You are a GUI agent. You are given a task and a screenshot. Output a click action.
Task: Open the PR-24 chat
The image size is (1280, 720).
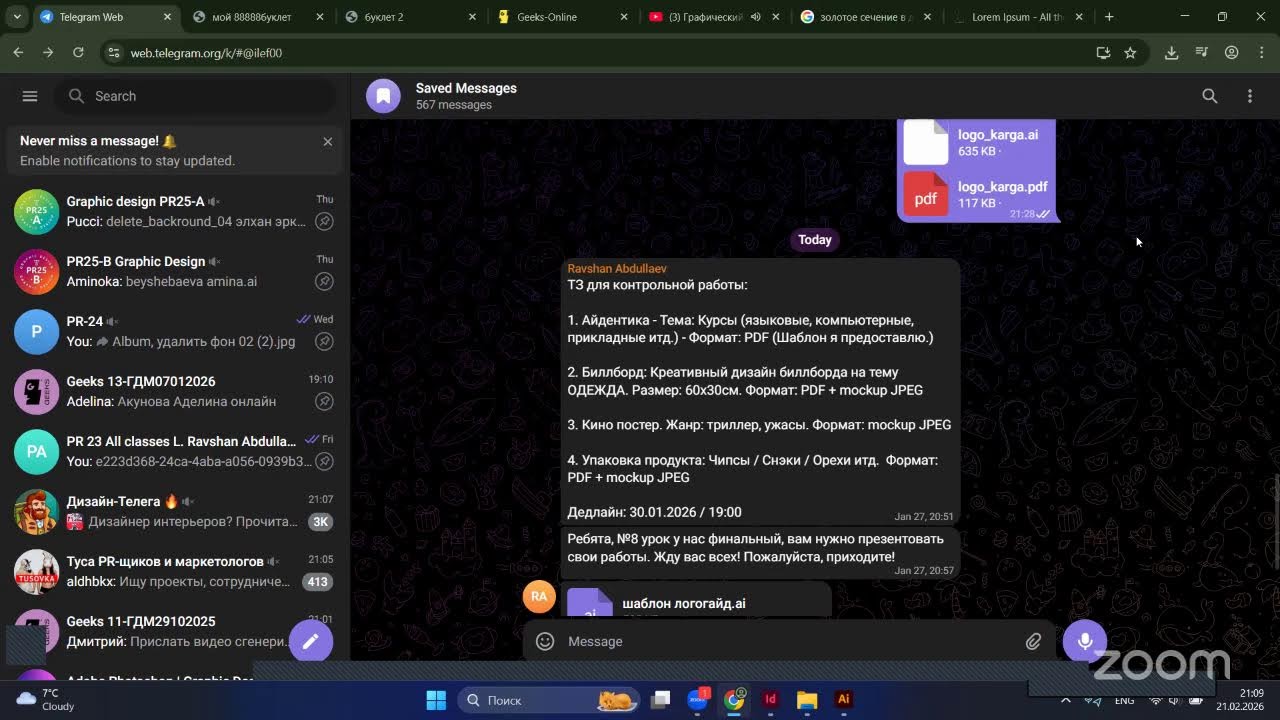pos(175,331)
